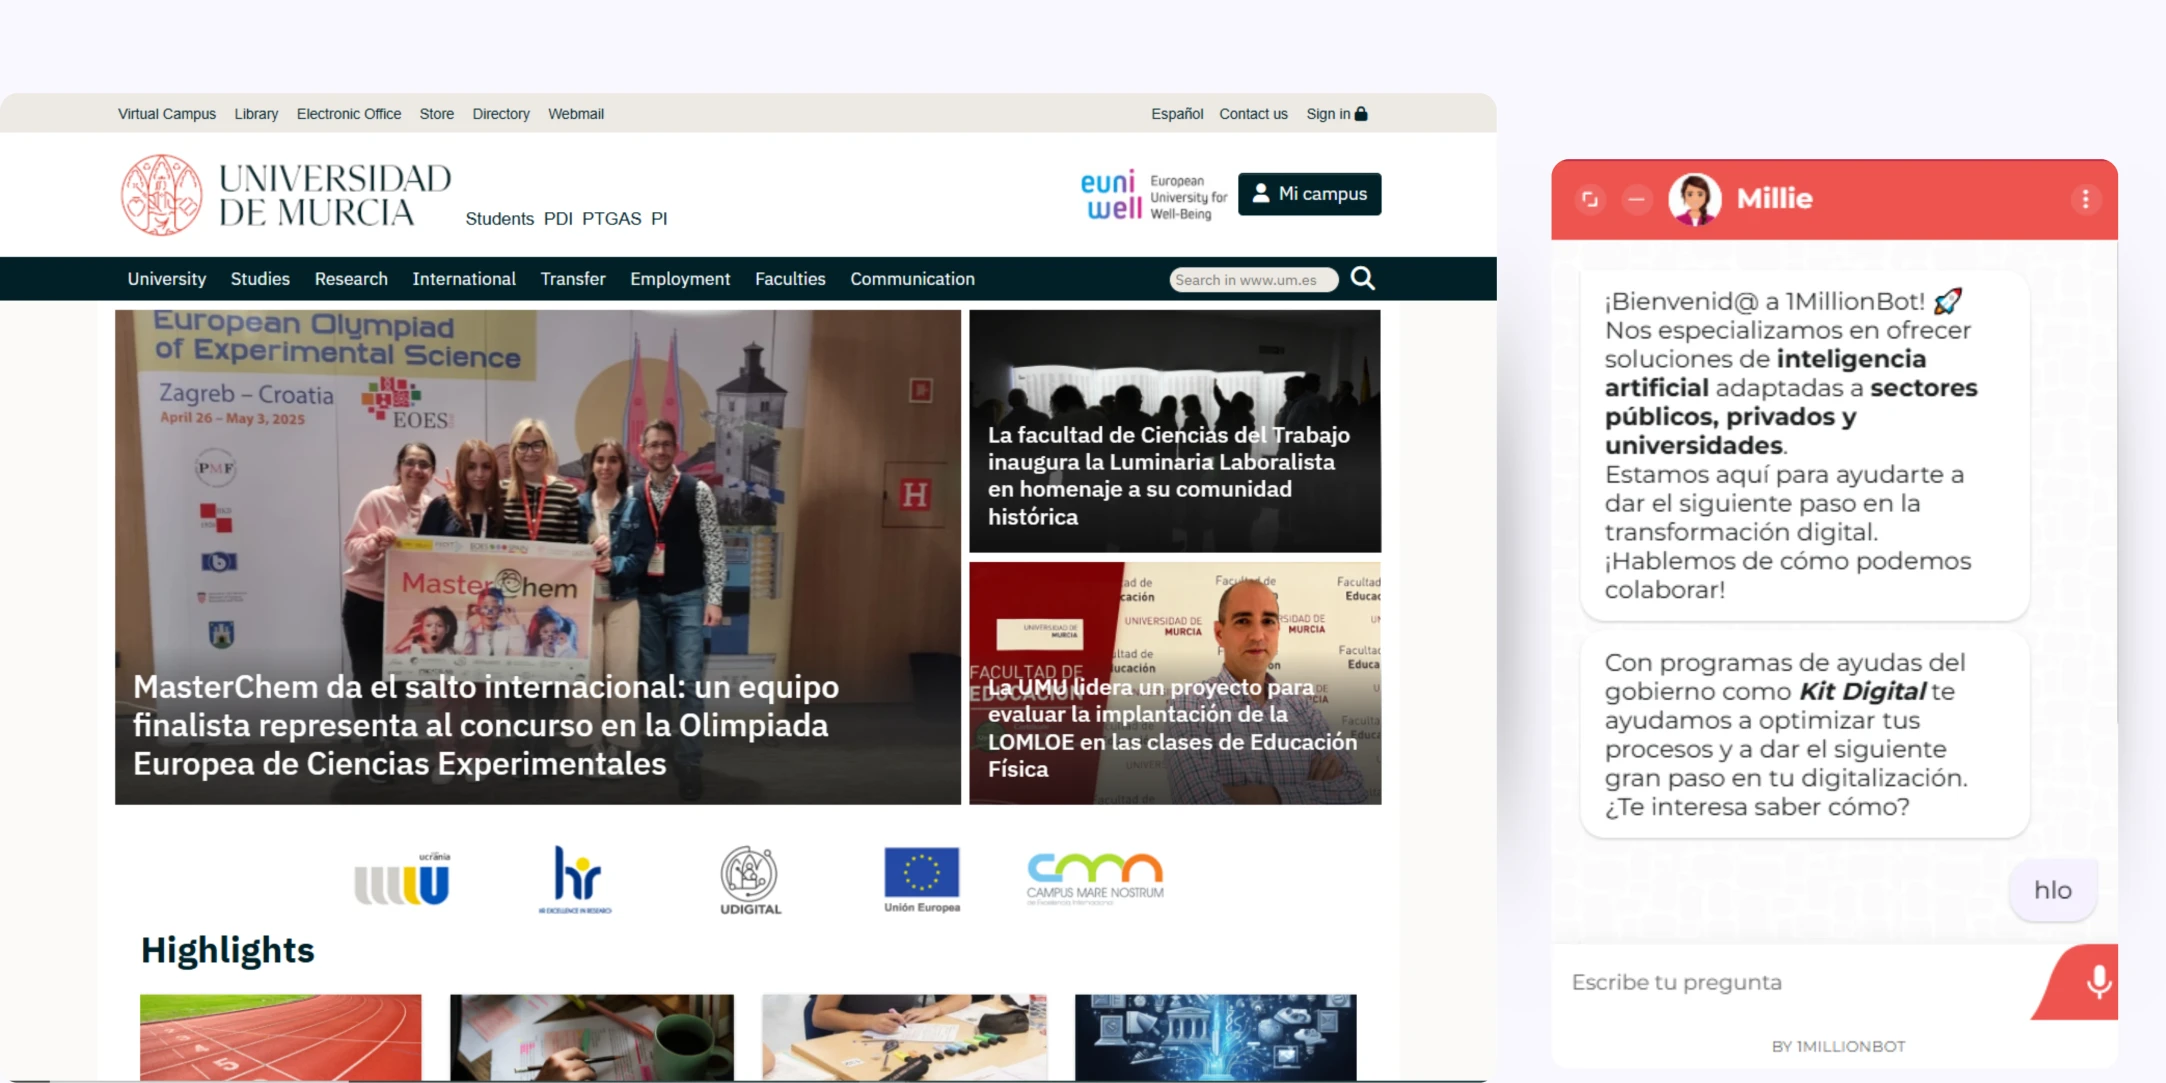Screen dimensions: 2166x1083
Task: Open the Virtual Campus link
Action: tap(167, 114)
